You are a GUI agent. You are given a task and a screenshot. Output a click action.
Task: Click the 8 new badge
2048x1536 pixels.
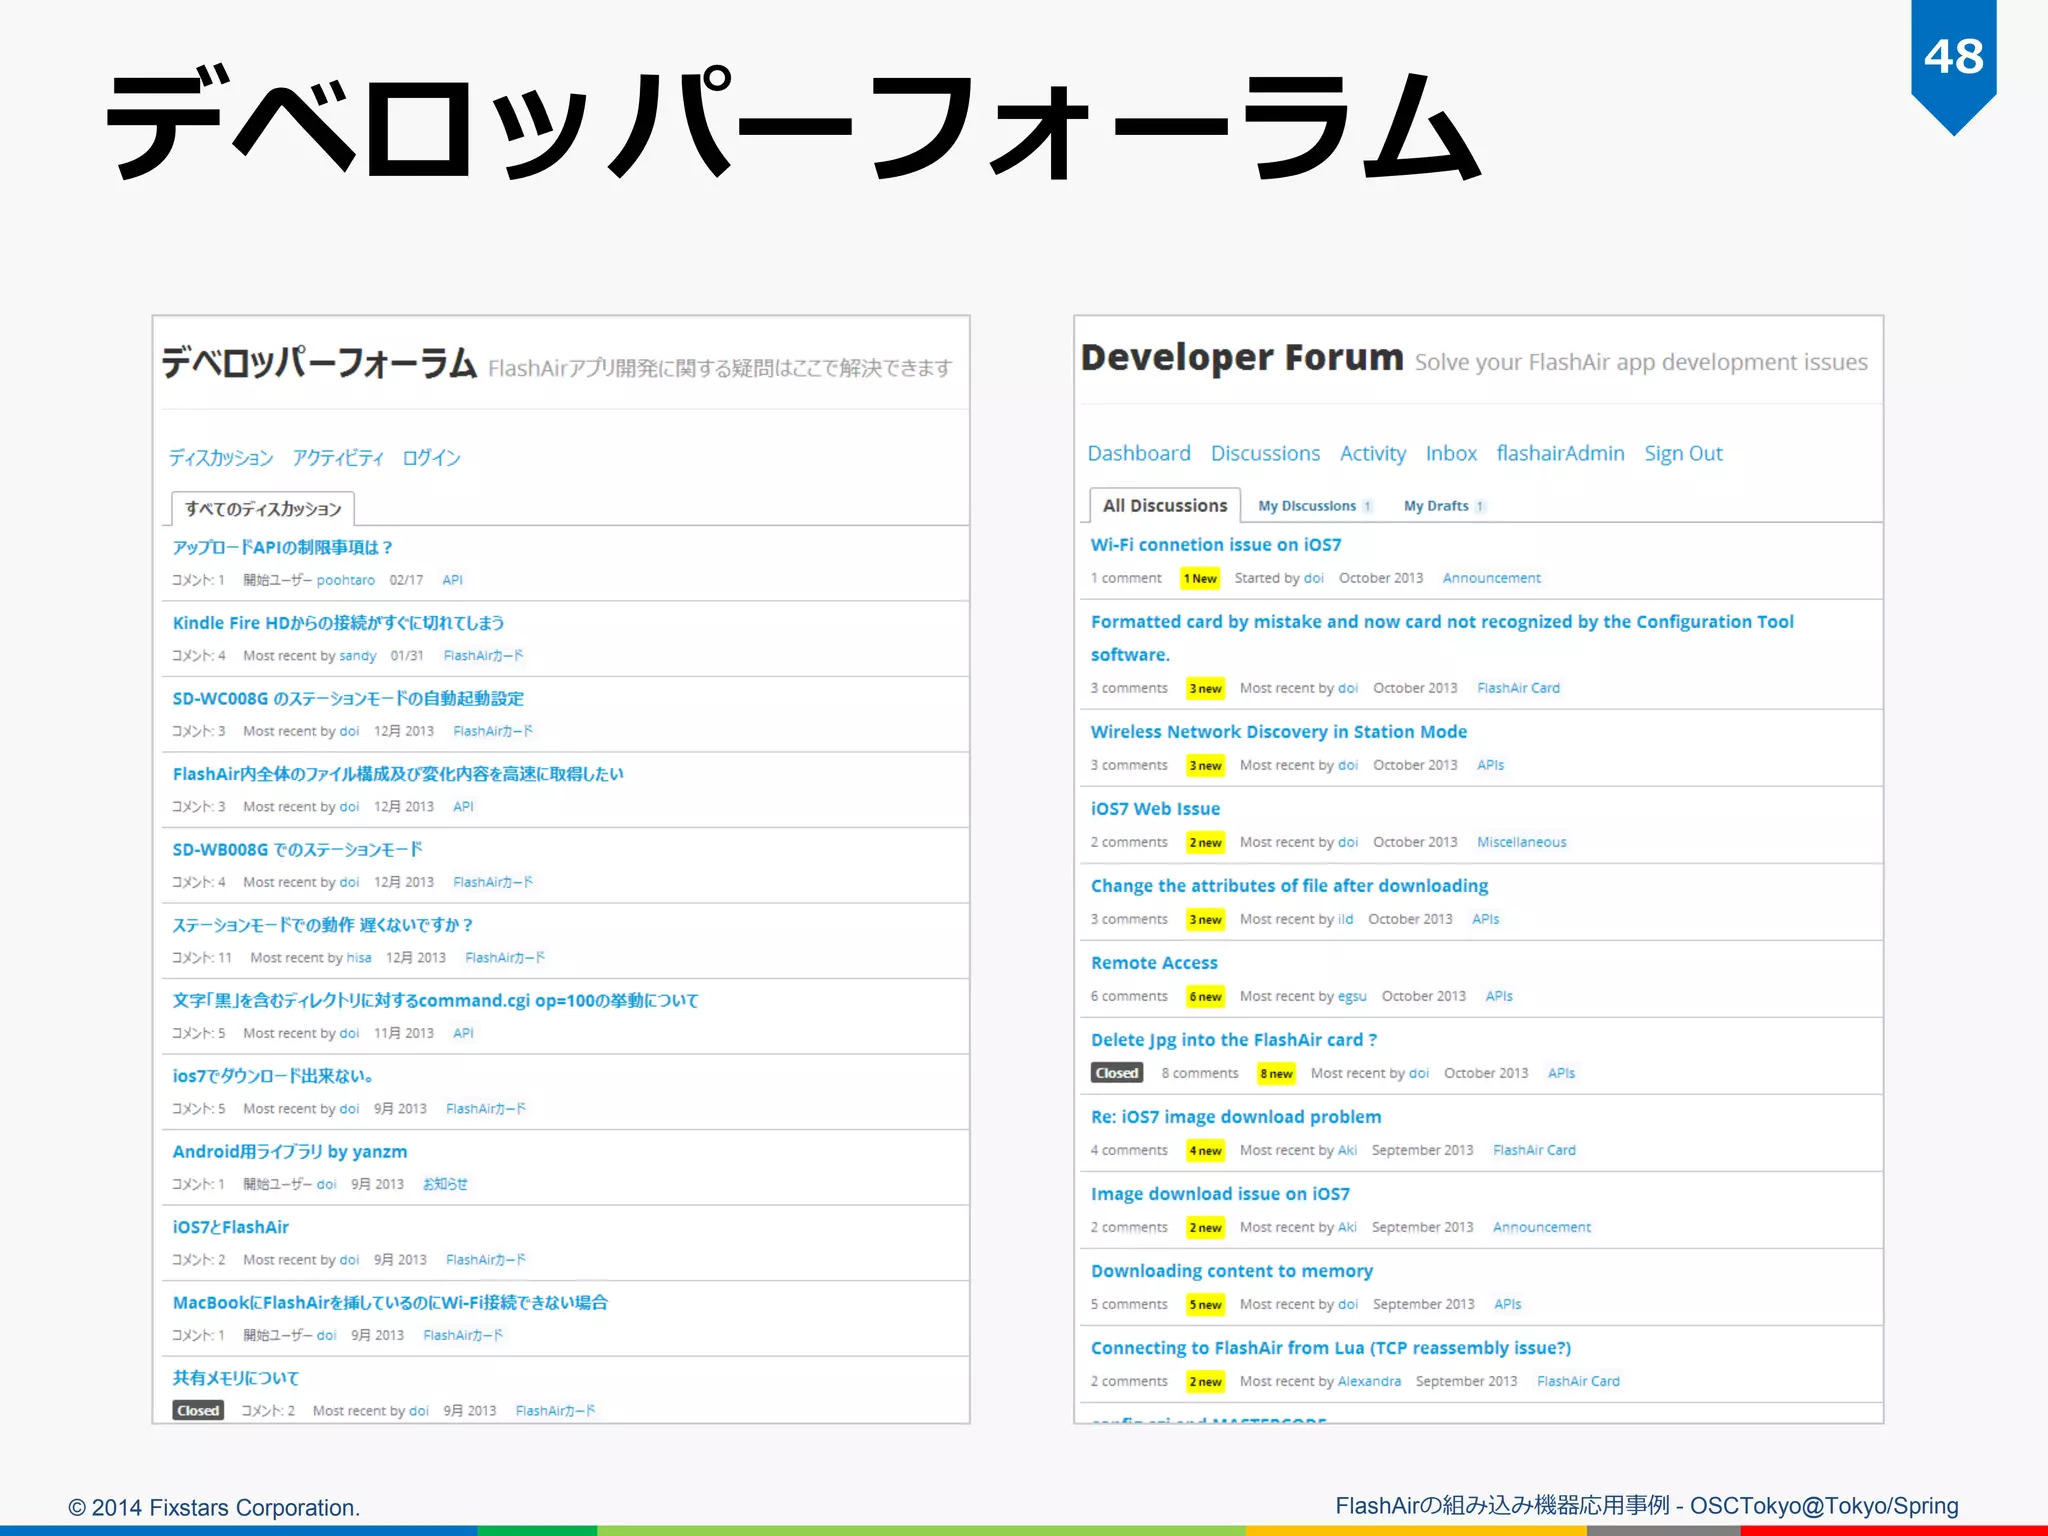[1276, 1073]
